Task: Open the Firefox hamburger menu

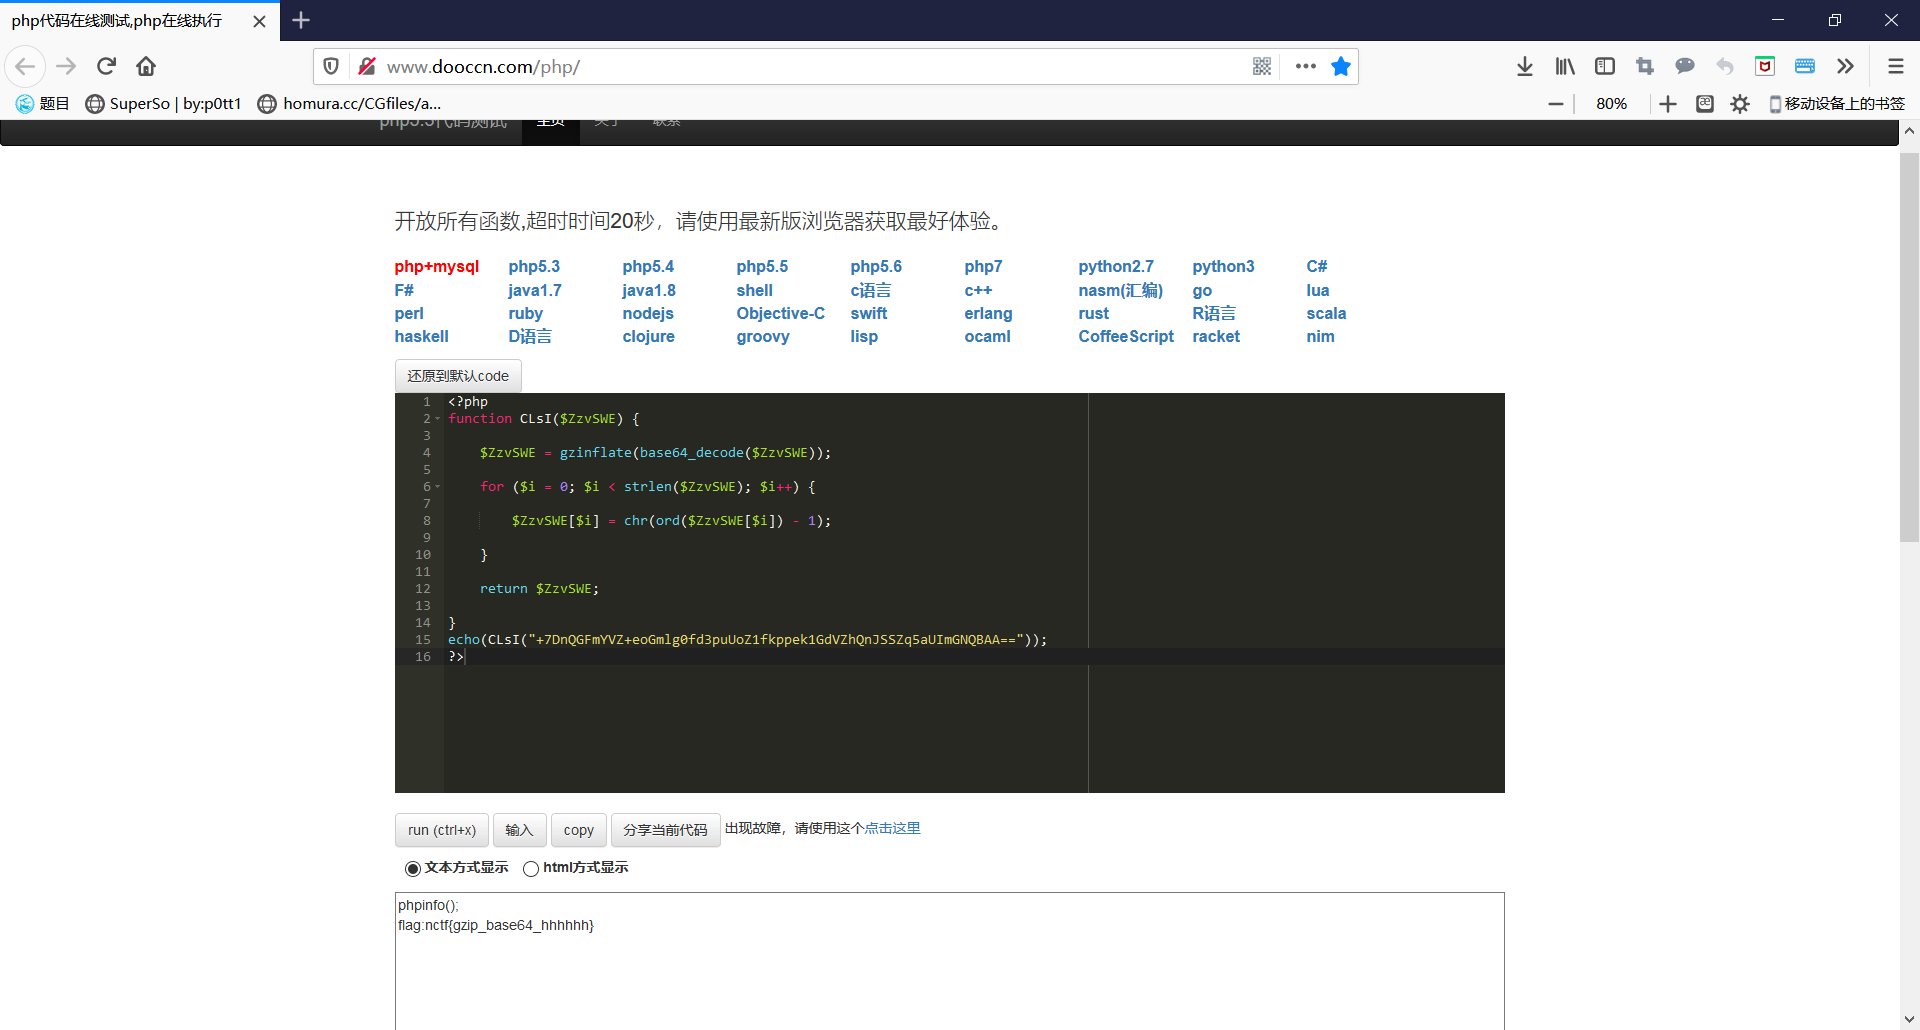Action: pos(1895,66)
